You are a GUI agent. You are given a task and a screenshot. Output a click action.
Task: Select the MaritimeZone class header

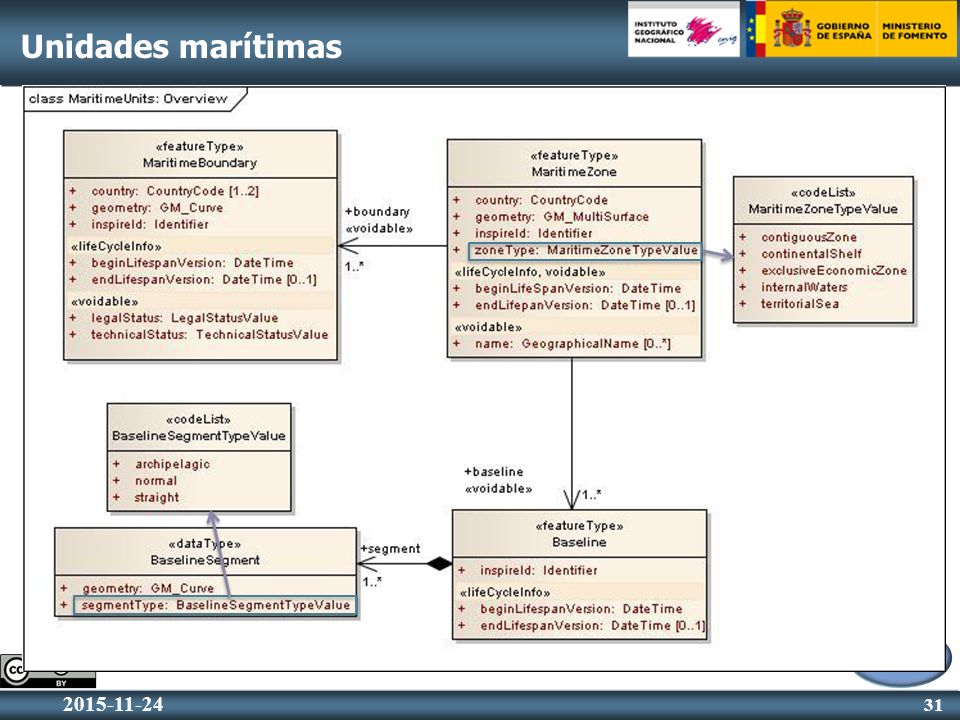pos(574,163)
